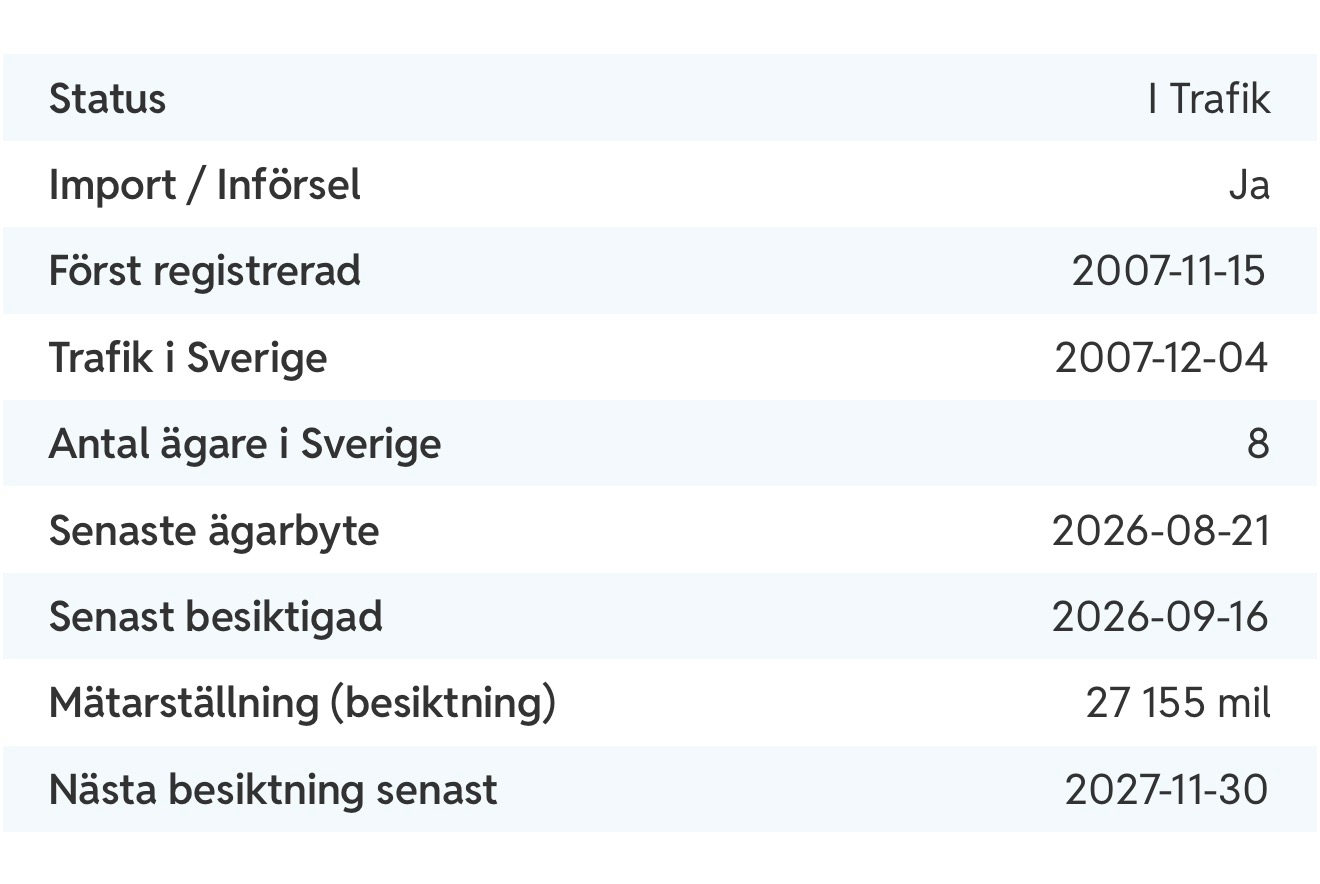Select the Mätarställning (besiktning) label

click(303, 703)
